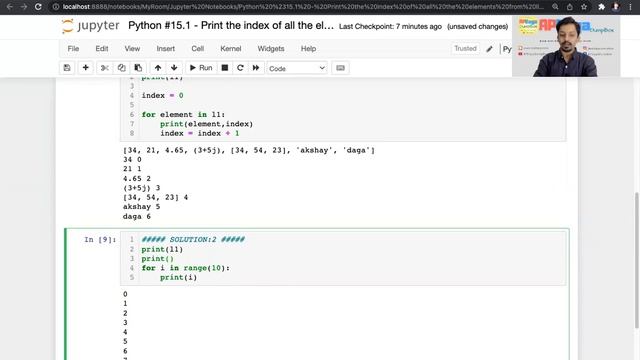Screen dimensions: 640x360
Task: Click the zoom magnifier icon in address bar
Action: (555, 7)
